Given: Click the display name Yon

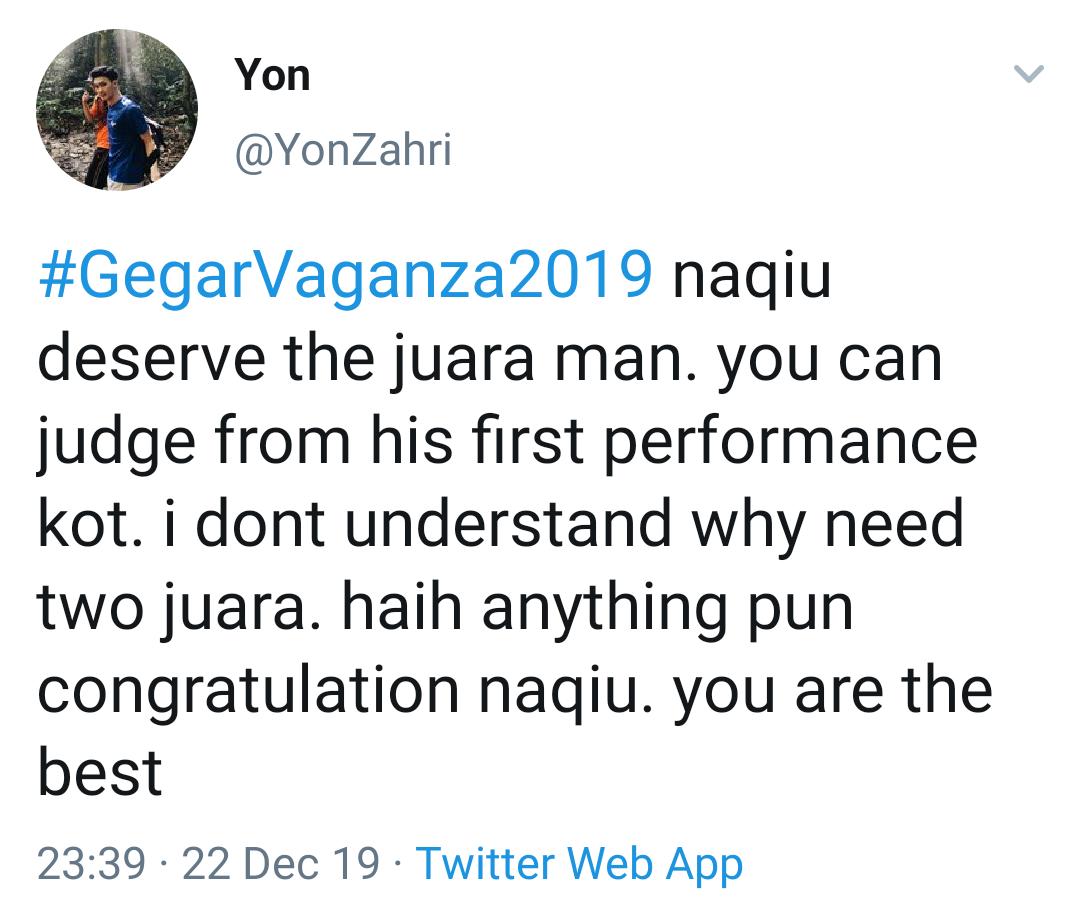Looking at the screenshot, I should (x=271, y=75).
